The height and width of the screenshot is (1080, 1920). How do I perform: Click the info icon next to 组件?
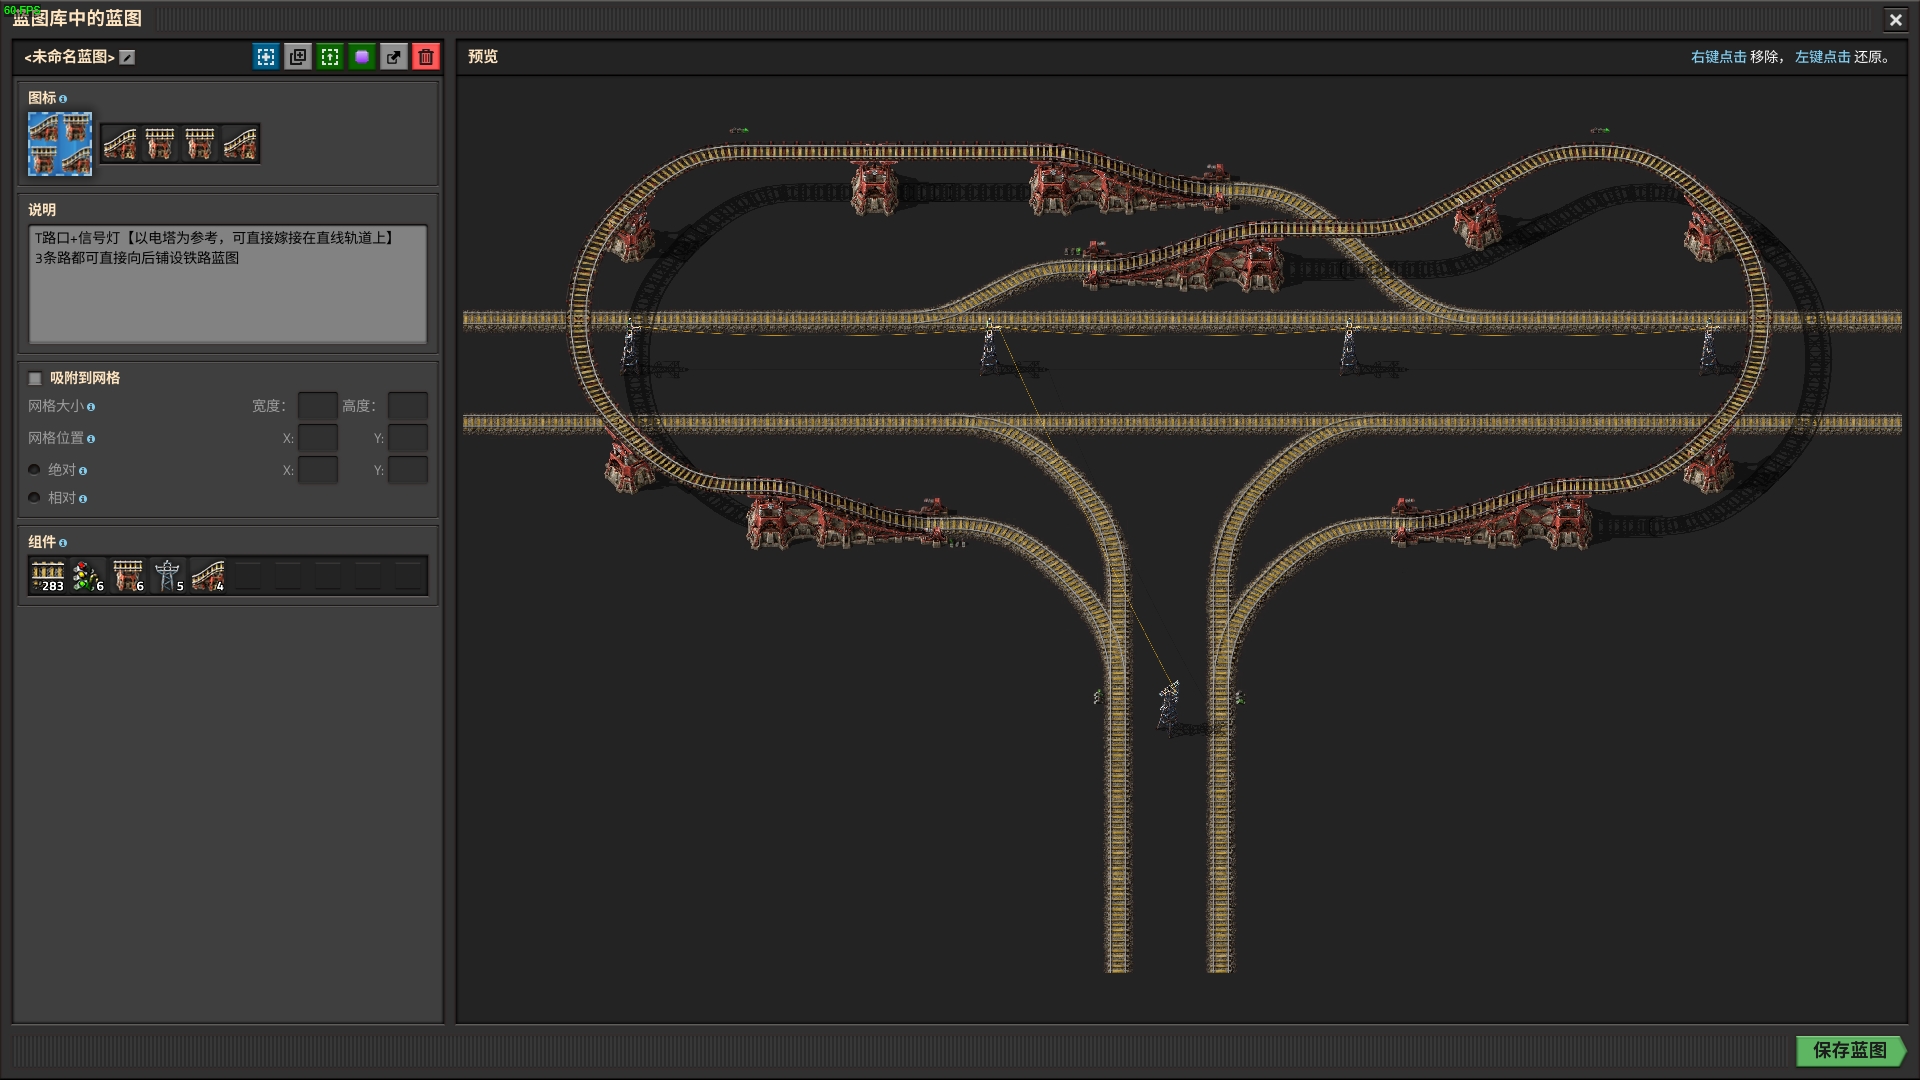[63, 543]
